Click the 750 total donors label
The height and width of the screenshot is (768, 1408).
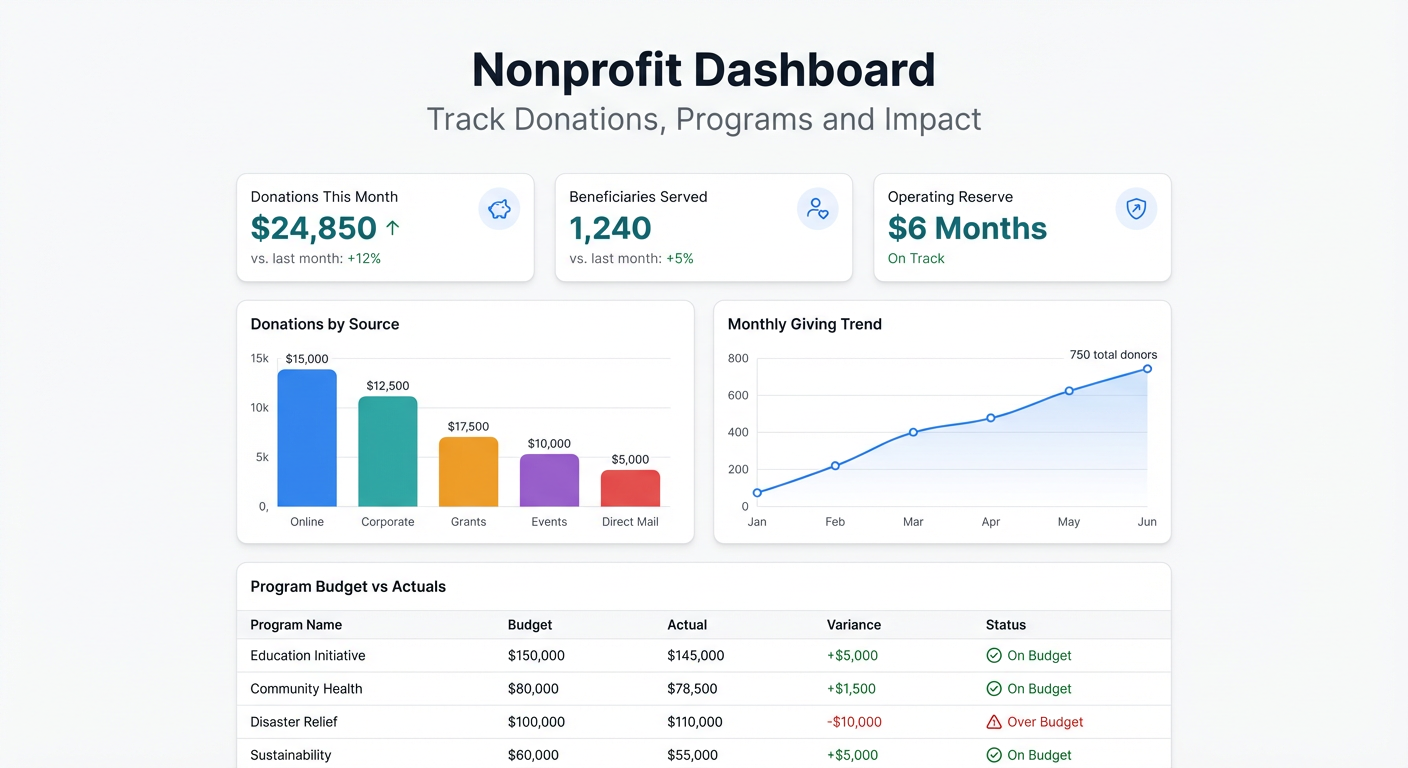(x=1112, y=354)
